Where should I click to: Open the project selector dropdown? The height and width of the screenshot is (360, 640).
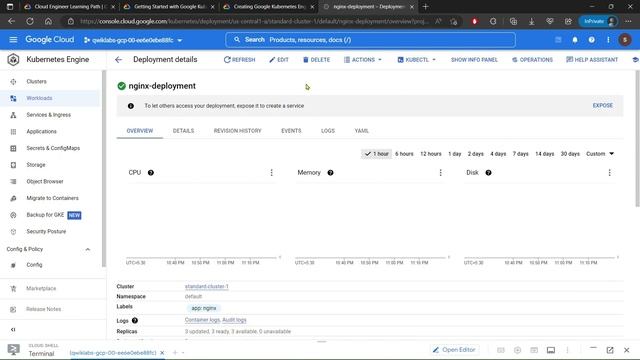pyautogui.click(x=133, y=40)
